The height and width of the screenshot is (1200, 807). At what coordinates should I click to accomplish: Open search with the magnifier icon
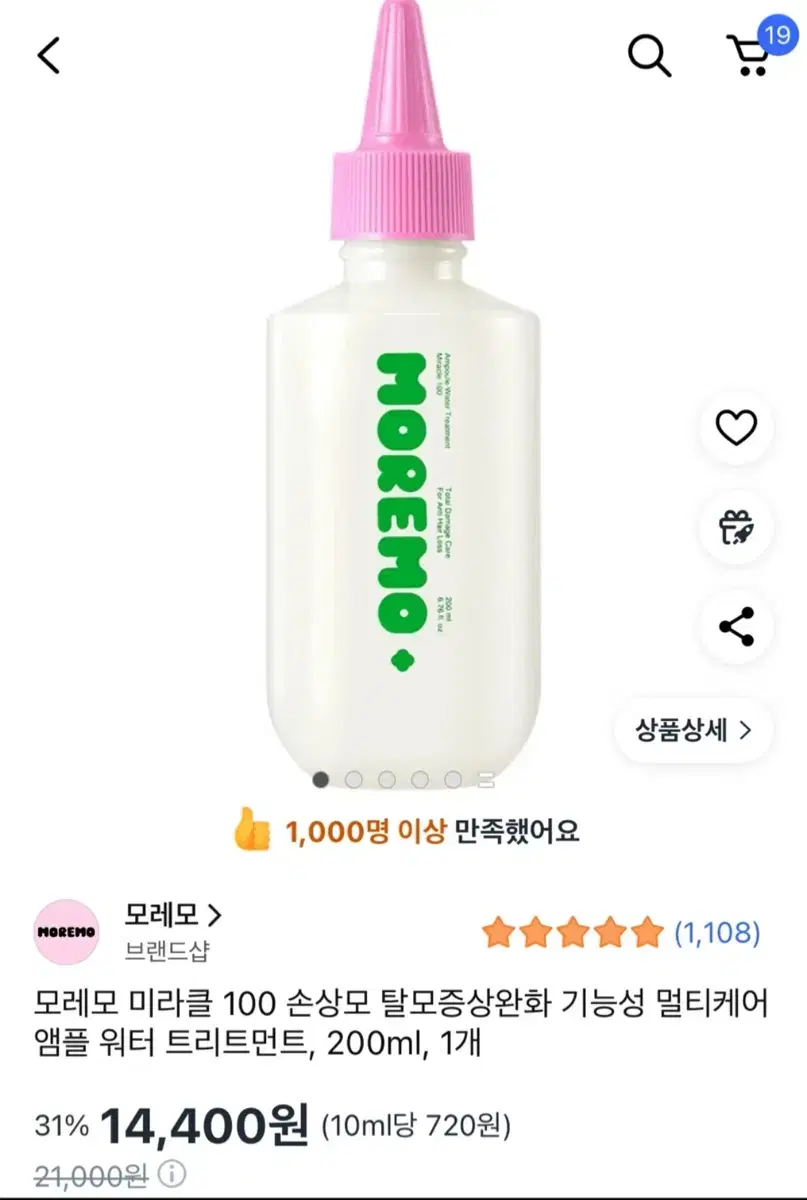(x=649, y=56)
